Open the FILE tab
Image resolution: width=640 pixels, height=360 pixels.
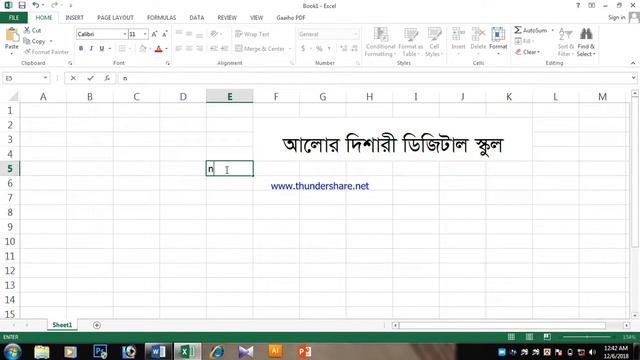pyautogui.click(x=14, y=18)
